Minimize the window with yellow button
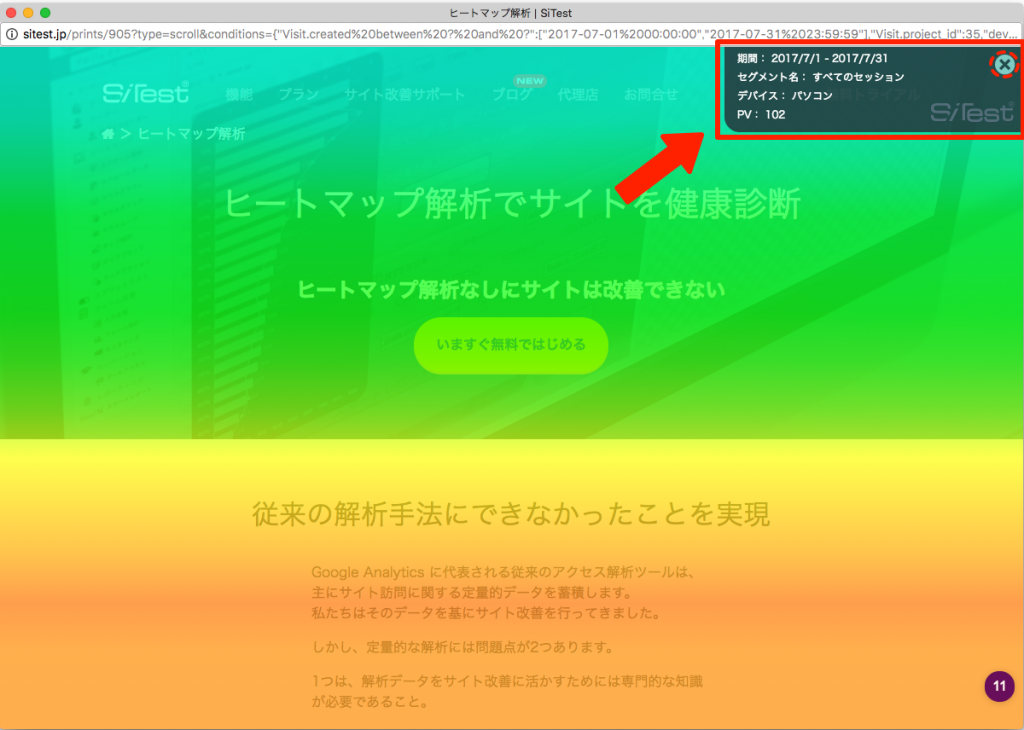1024x730 pixels. click(28, 12)
